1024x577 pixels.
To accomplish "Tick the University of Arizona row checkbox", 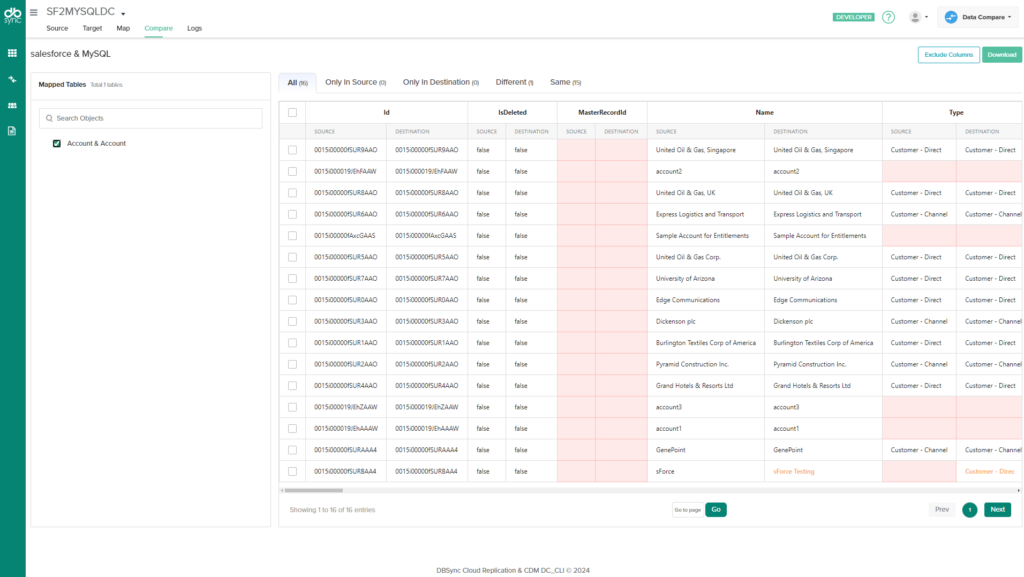I will [x=293, y=279].
